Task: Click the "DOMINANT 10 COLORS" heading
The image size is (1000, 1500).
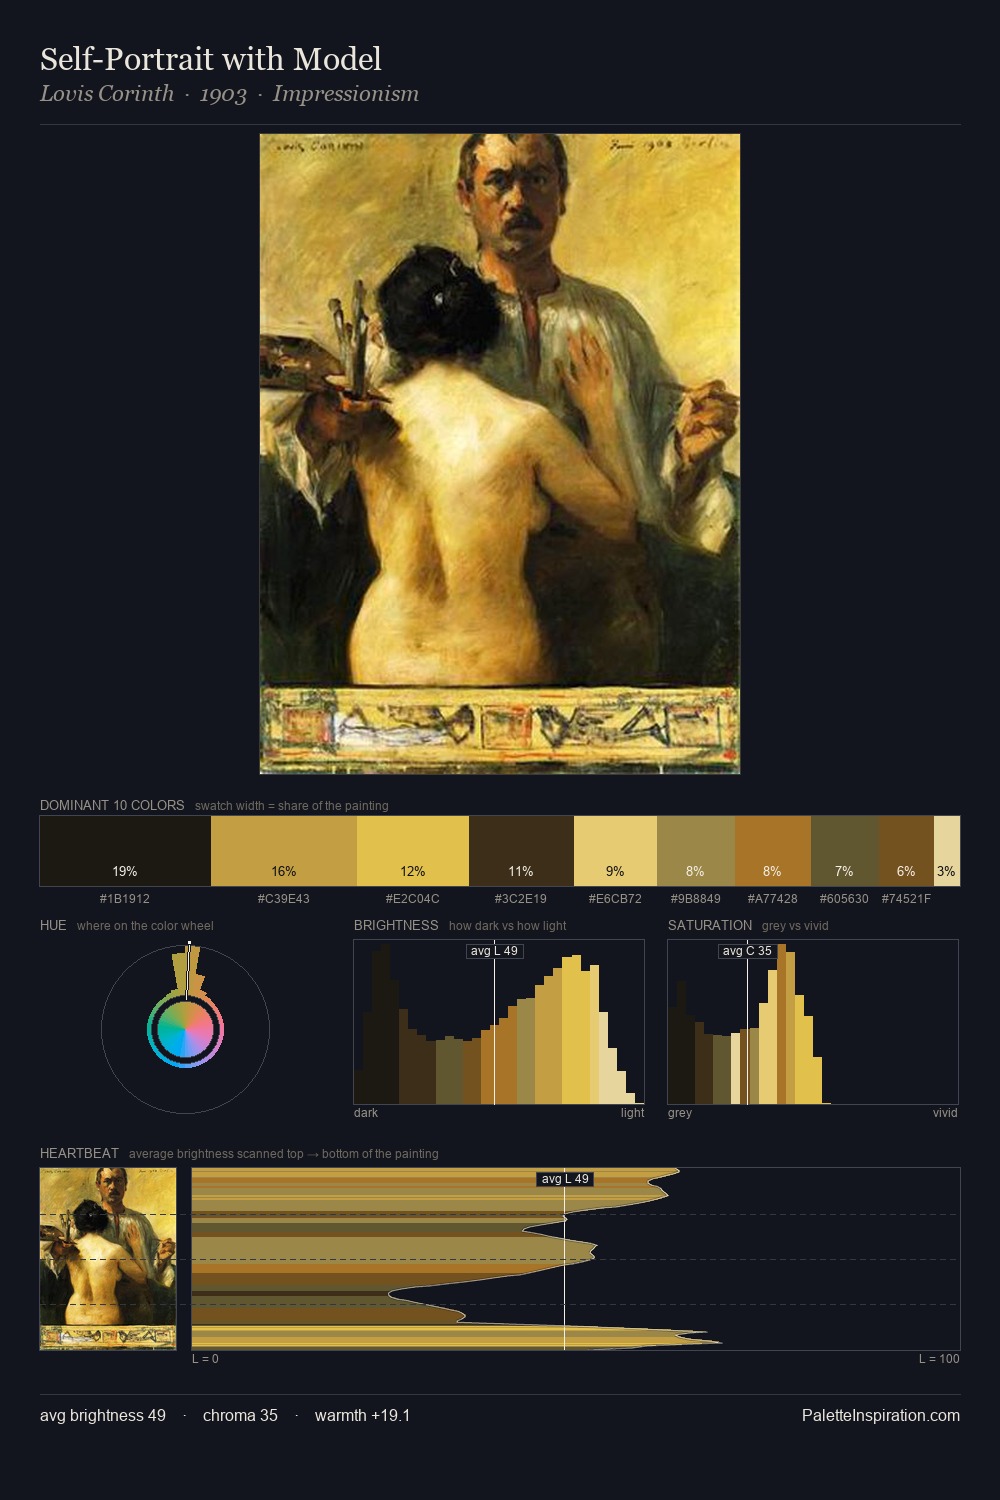Action: pos(112,805)
